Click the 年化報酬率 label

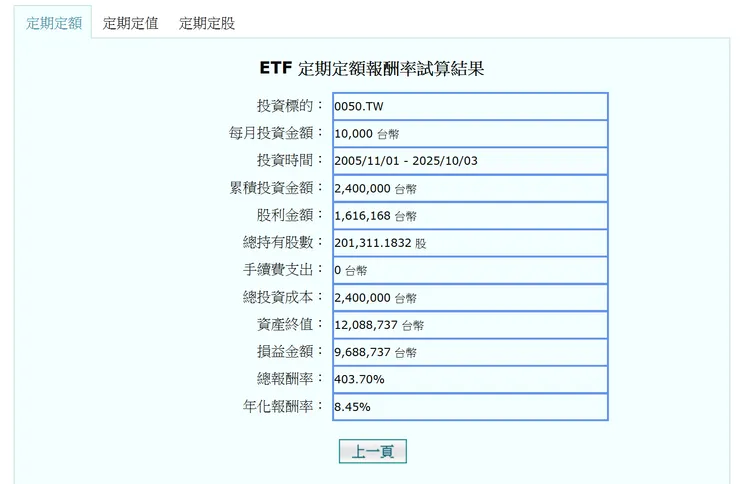283,406
